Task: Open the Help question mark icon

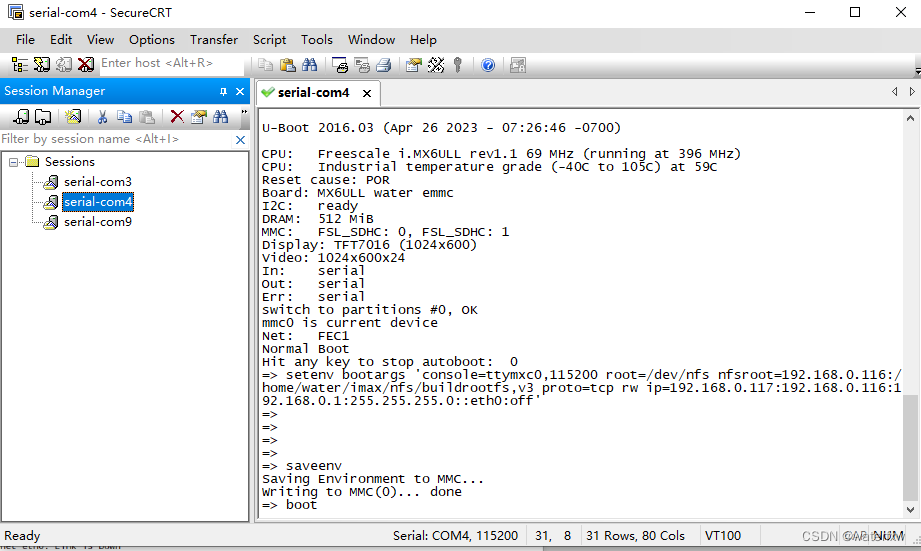Action: pos(488,65)
